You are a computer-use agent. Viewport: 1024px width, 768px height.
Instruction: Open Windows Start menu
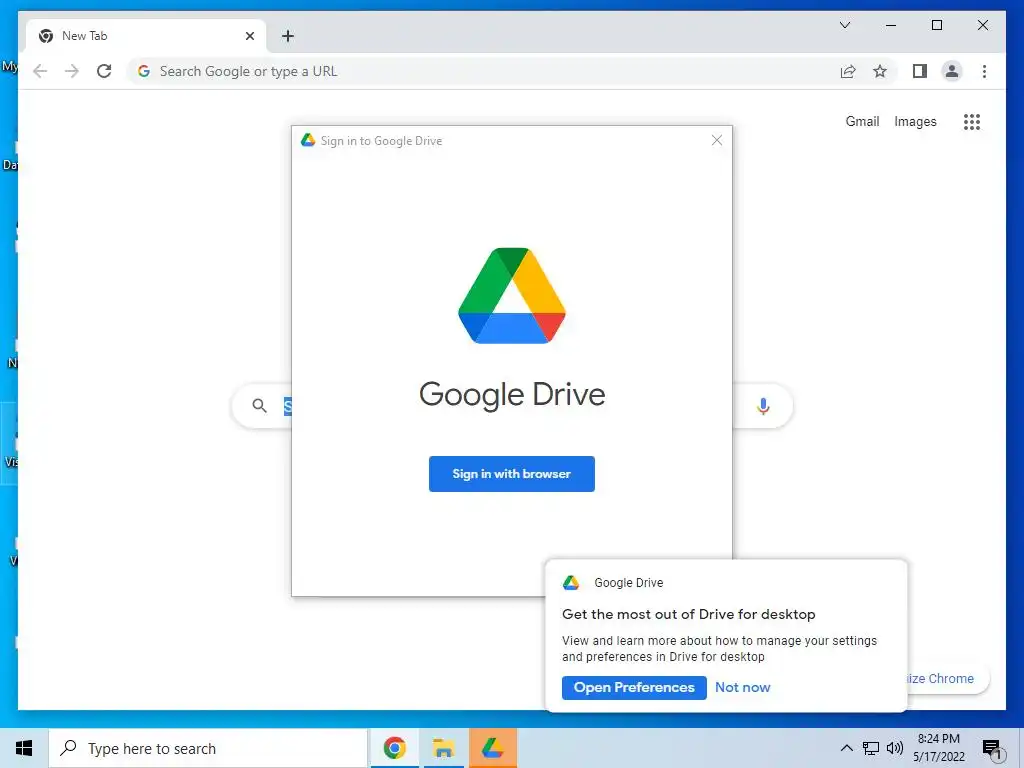click(24, 748)
